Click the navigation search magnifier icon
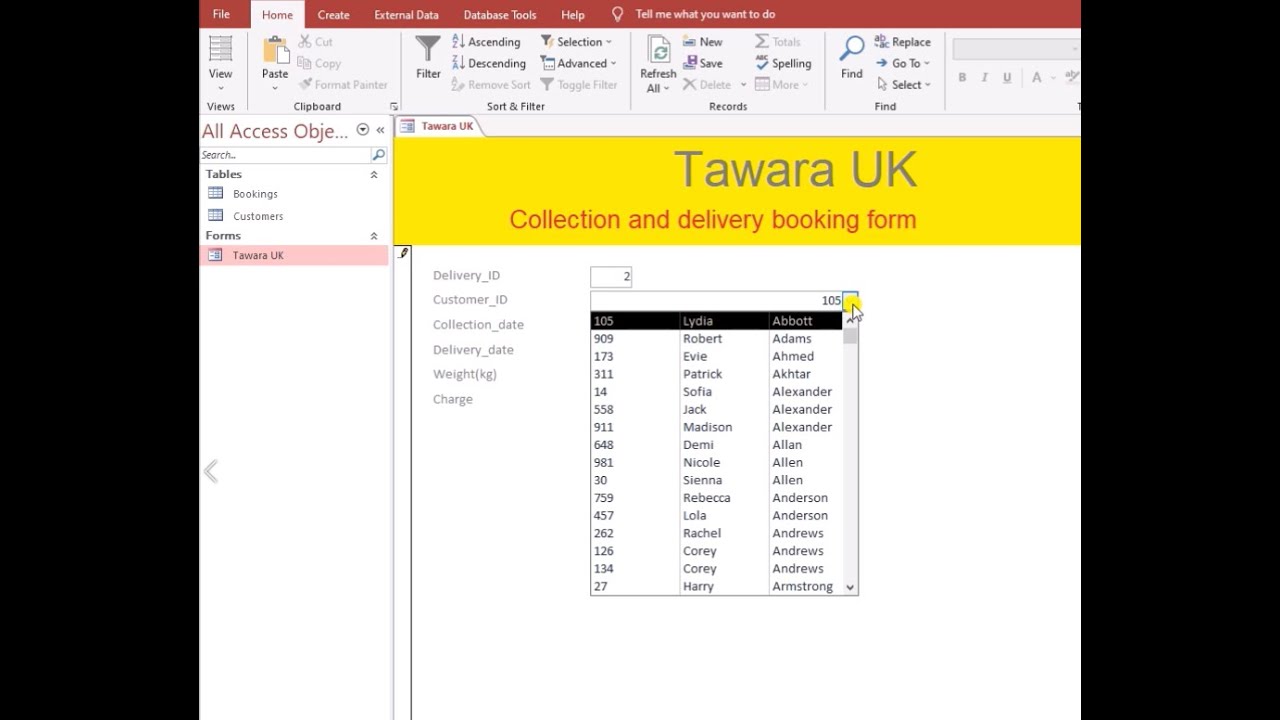Screen dimensions: 1280x720 tap(379, 155)
